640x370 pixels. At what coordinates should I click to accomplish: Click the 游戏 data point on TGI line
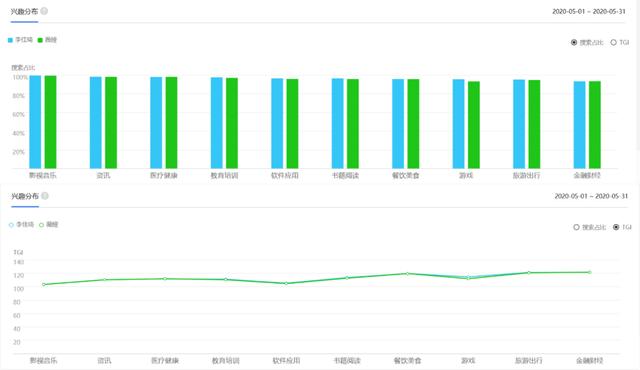tap(468, 278)
